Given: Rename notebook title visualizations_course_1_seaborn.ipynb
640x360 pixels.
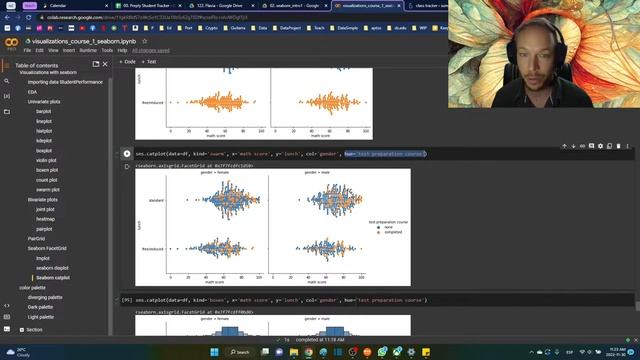Looking at the screenshot, I should pos(84,41).
